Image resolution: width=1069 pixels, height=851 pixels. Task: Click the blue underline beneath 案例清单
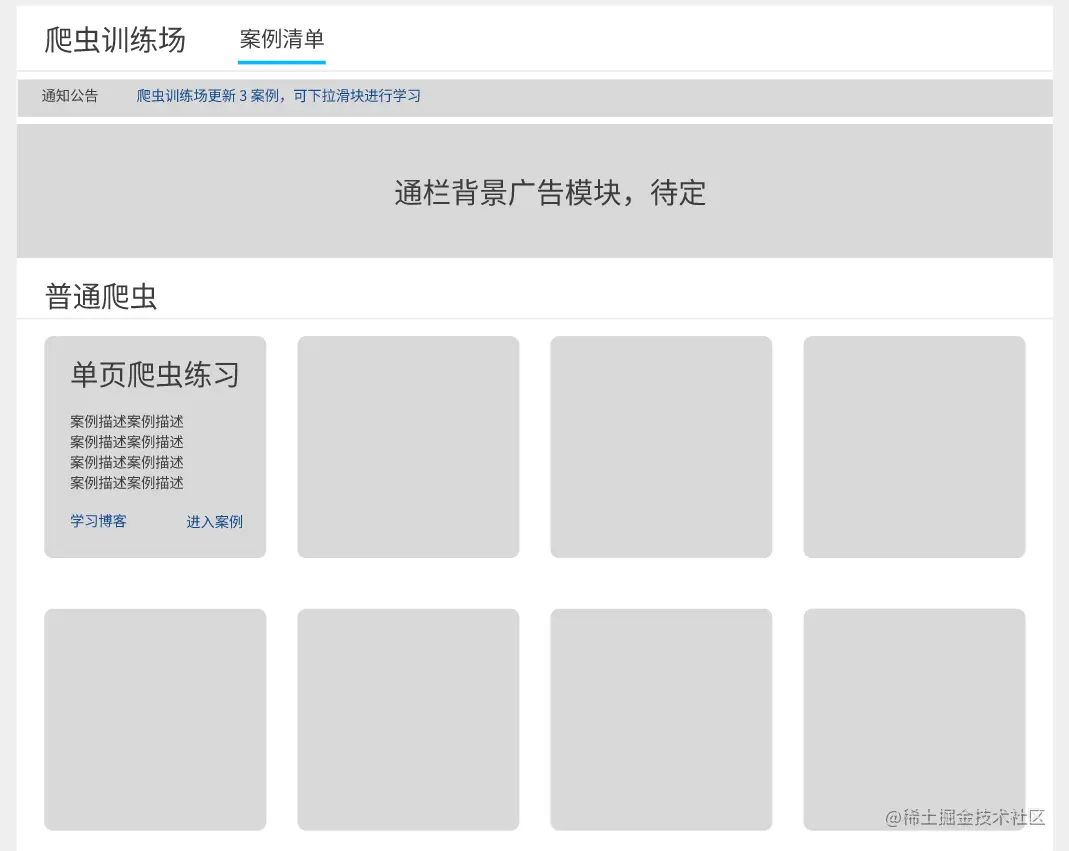point(281,63)
